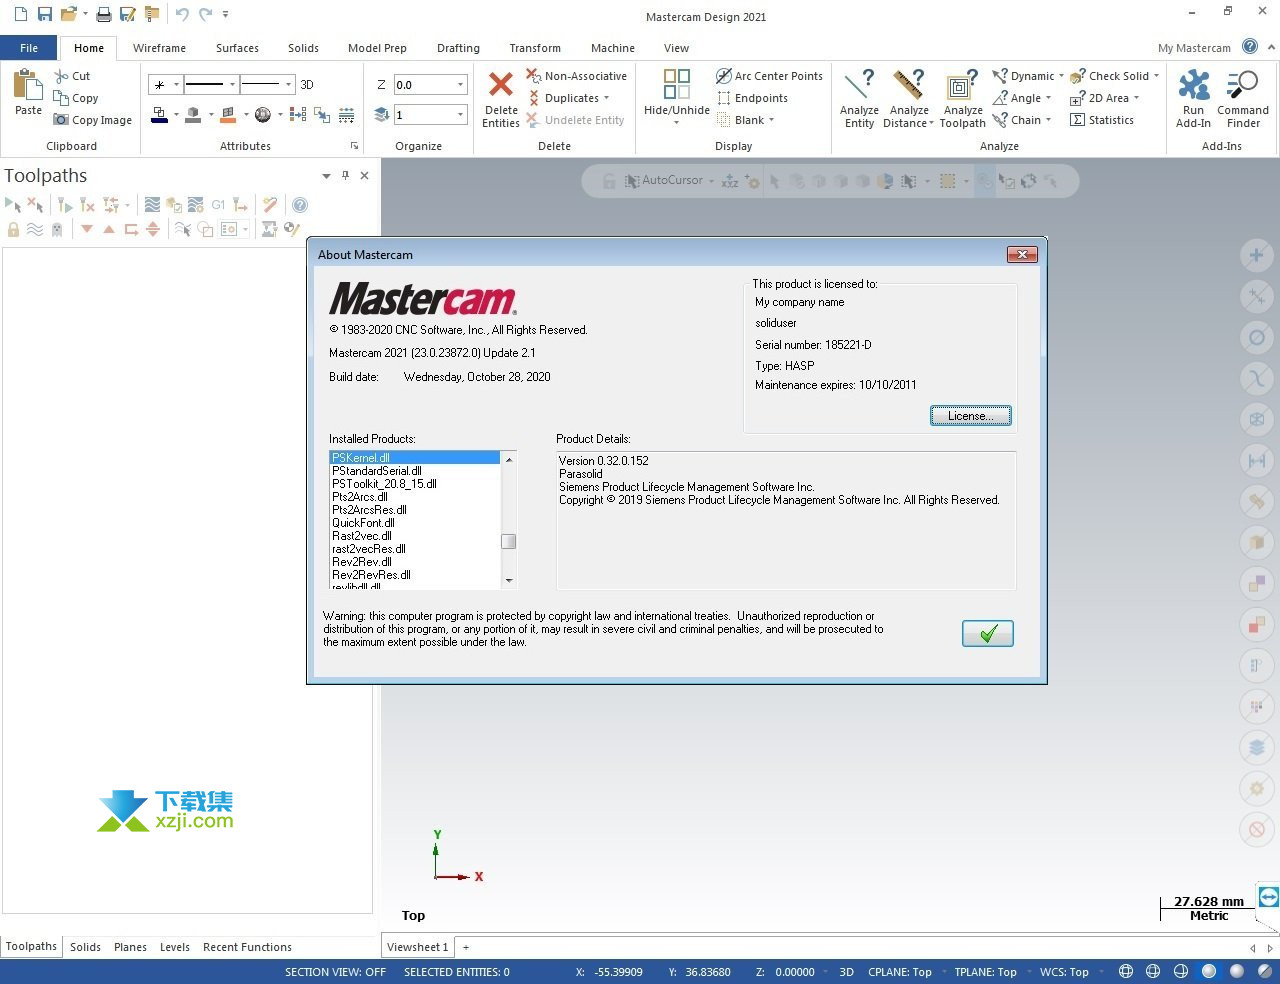1280x984 pixels.
Task: Open point style dropdown
Action: pyautogui.click(x=176, y=85)
